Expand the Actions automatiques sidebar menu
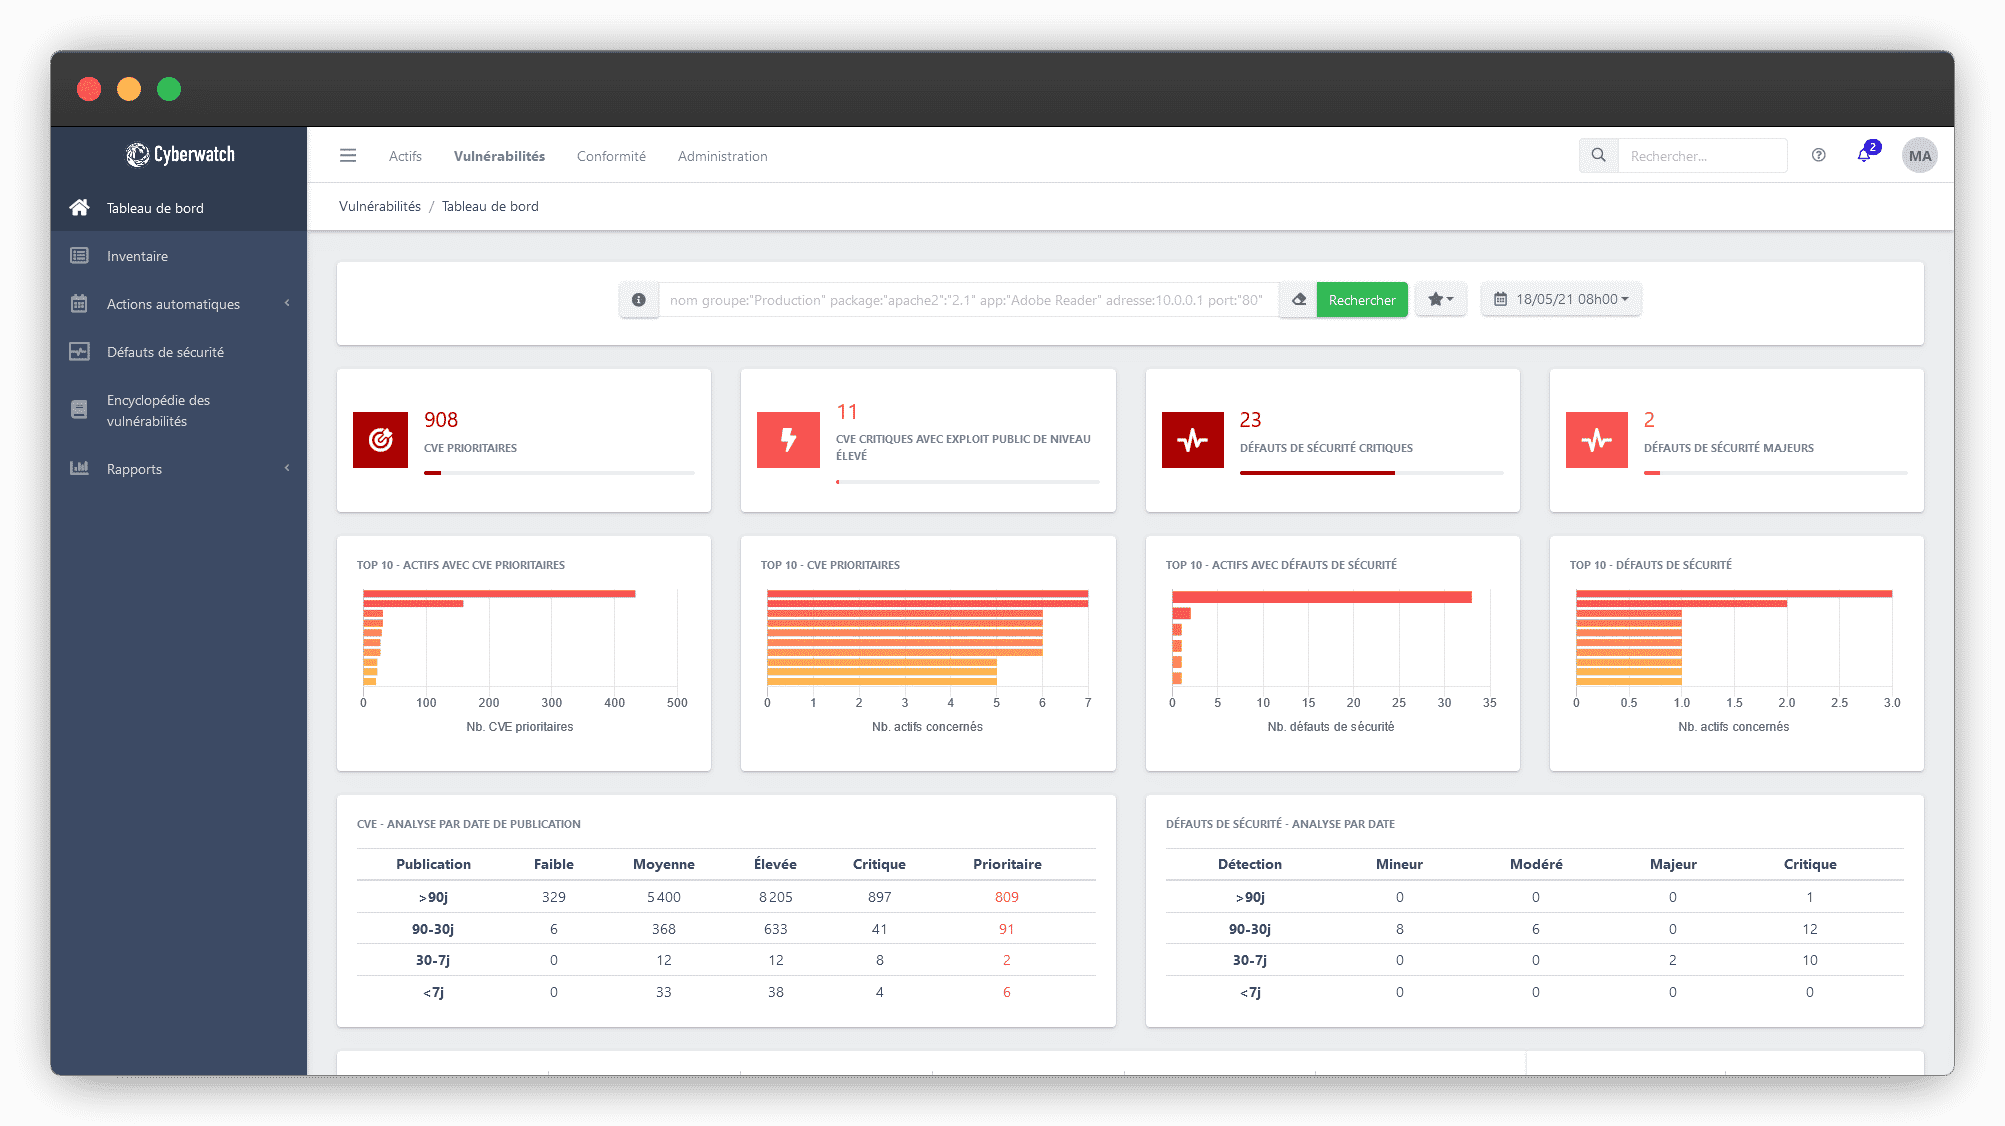The height and width of the screenshot is (1126, 2005). coord(289,303)
